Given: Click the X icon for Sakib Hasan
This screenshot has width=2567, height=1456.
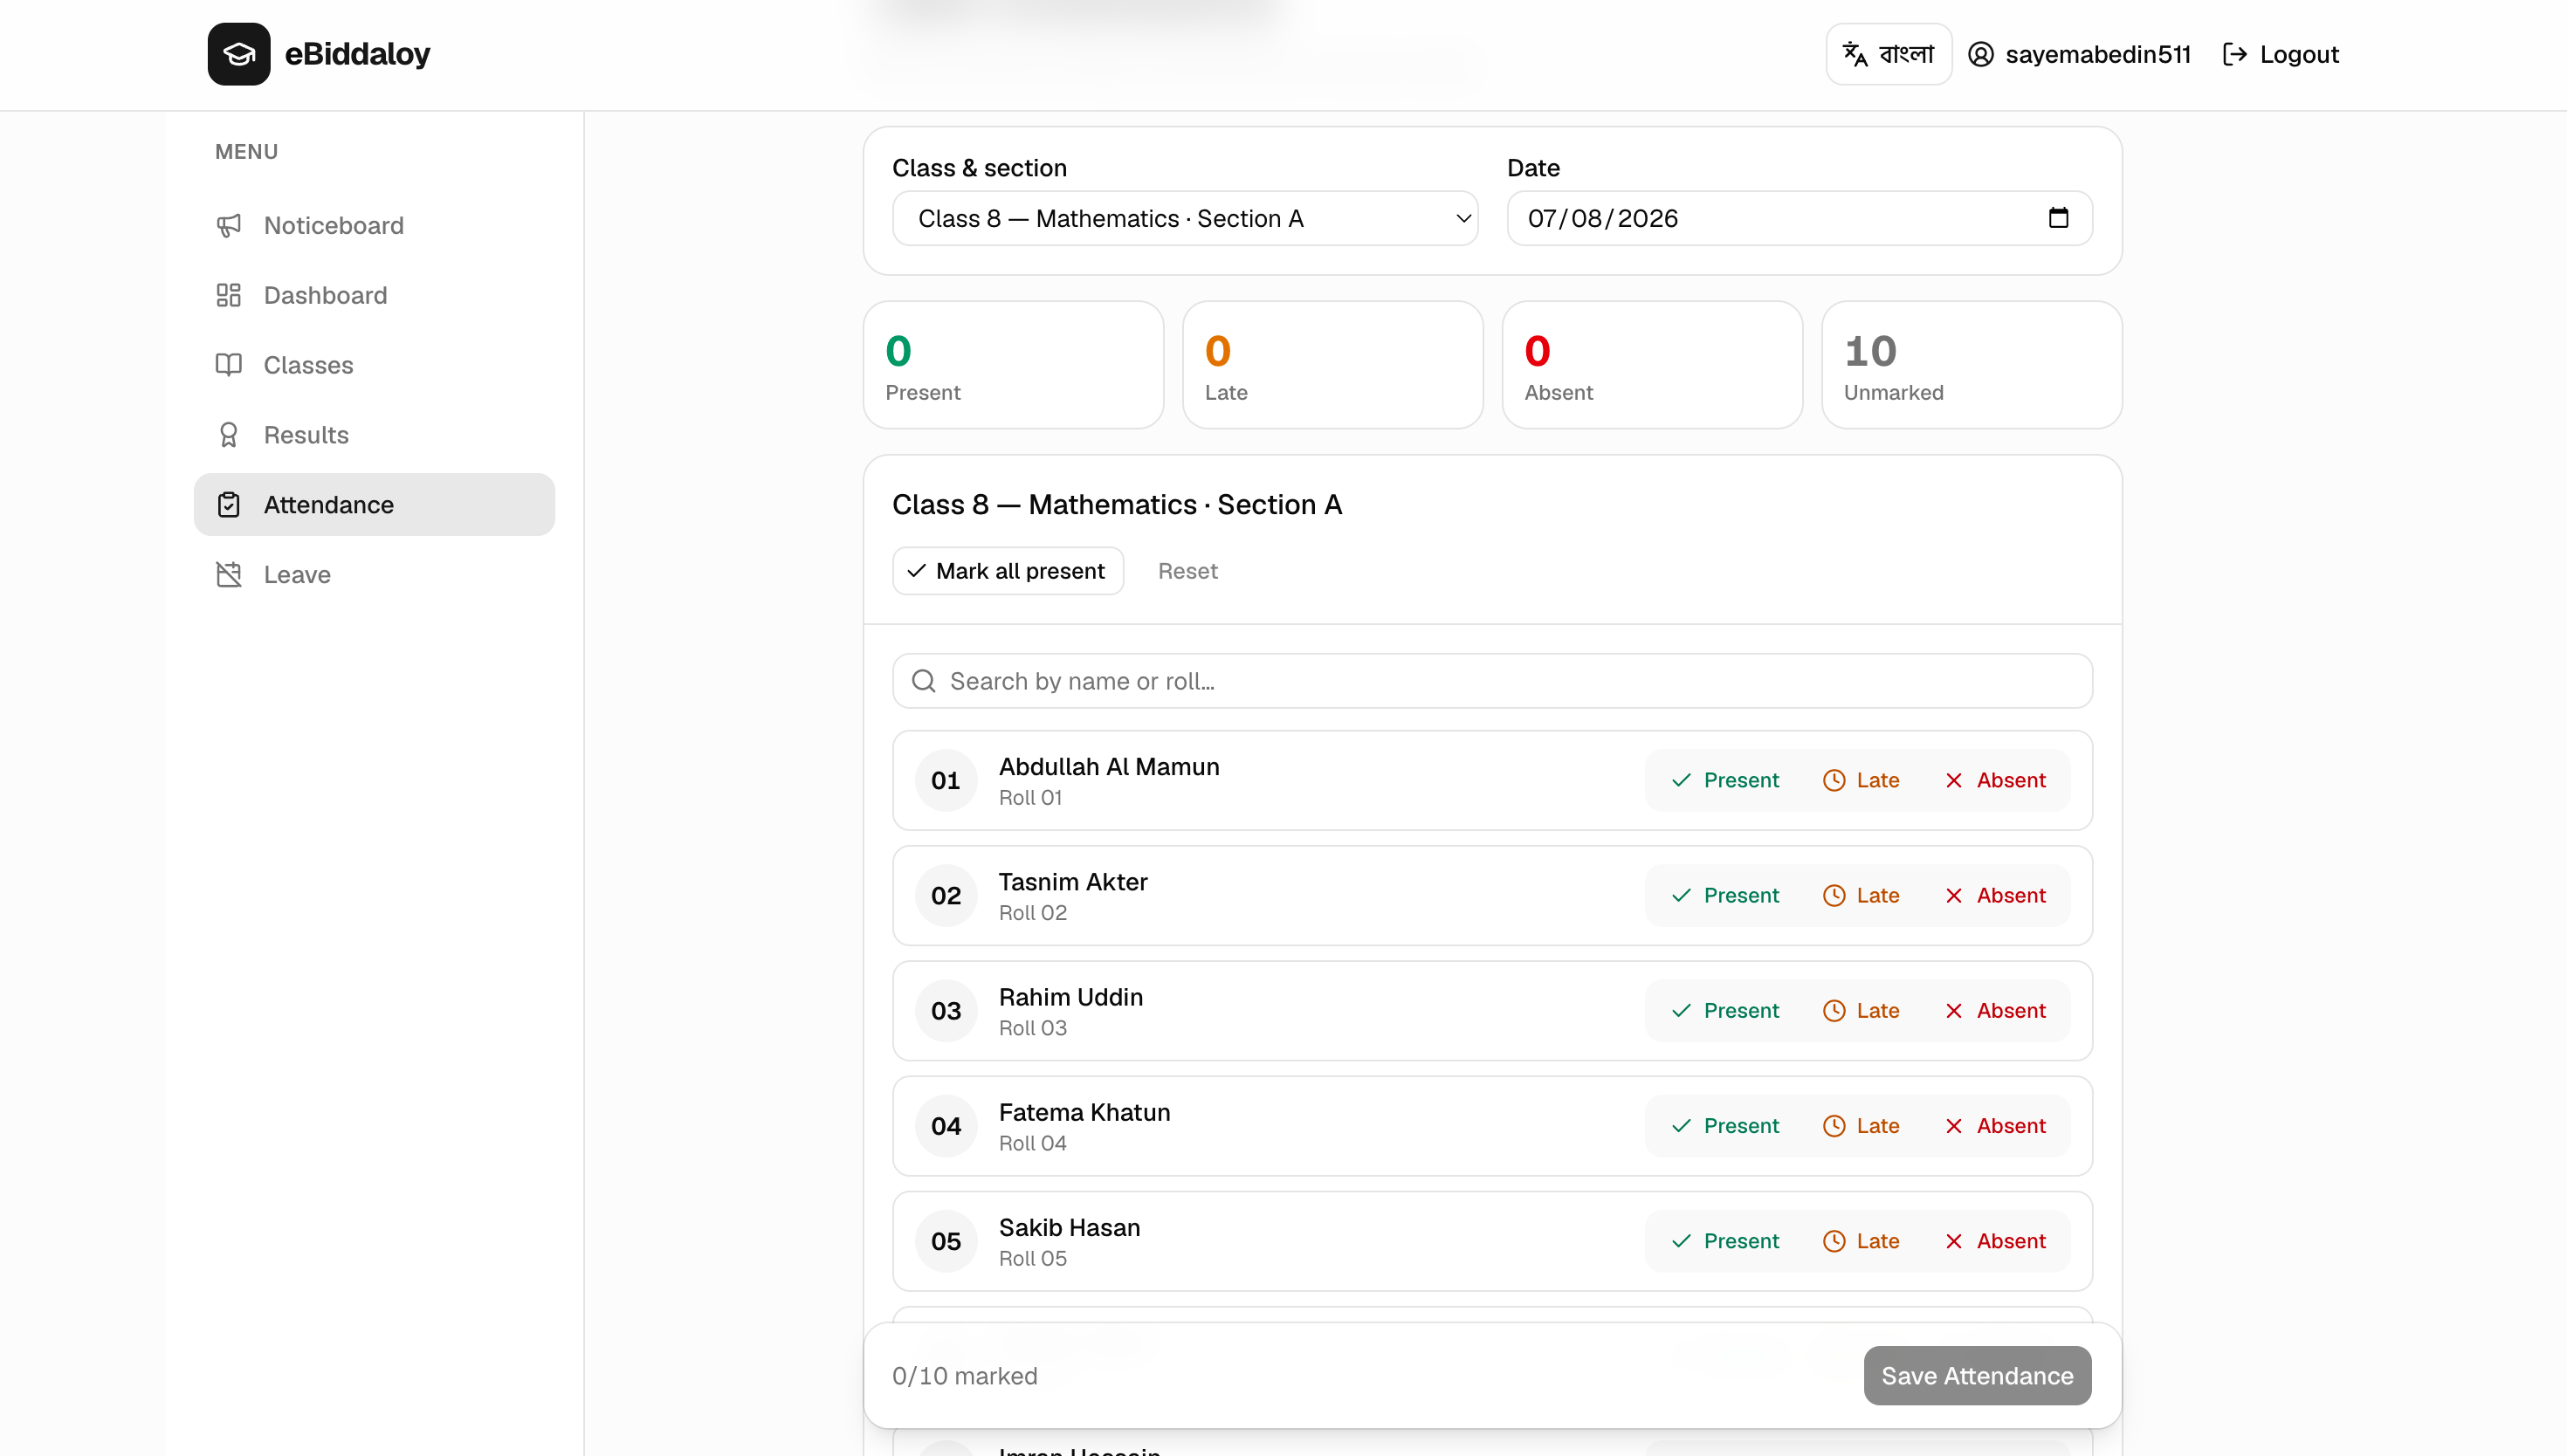Looking at the screenshot, I should pyautogui.click(x=1953, y=1241).
